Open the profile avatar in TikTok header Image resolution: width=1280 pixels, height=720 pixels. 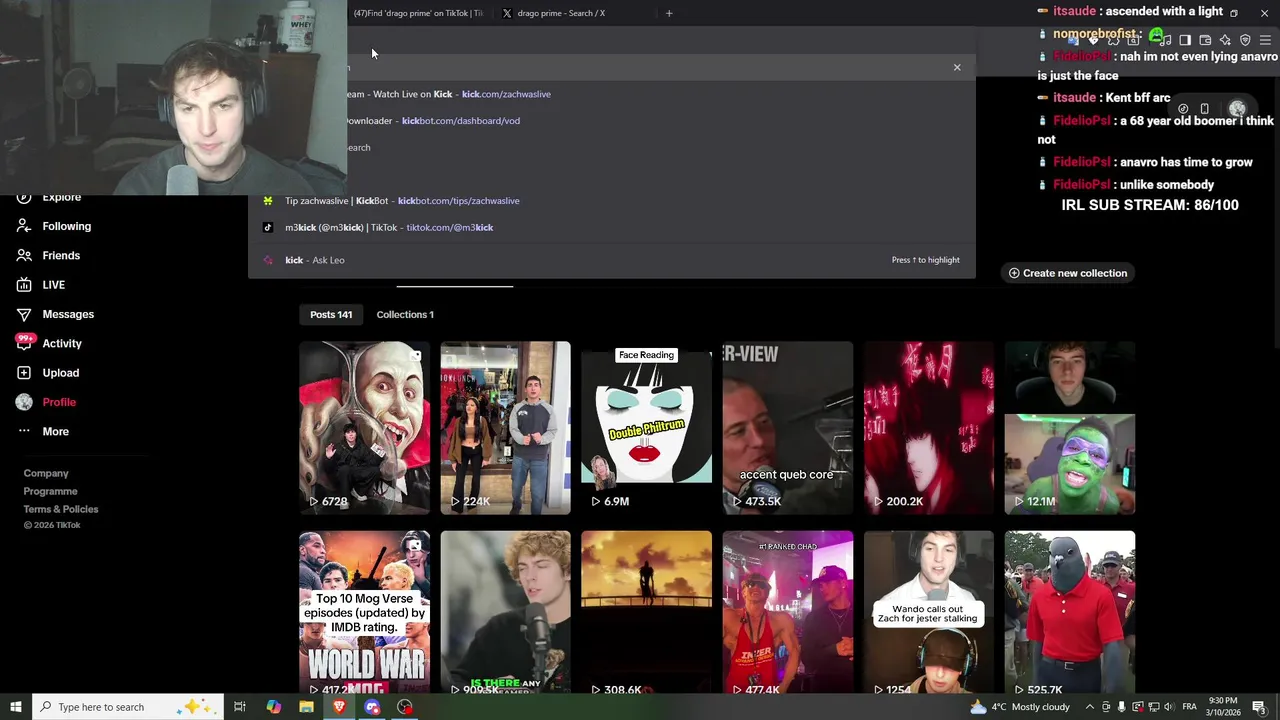point(1237,108)
